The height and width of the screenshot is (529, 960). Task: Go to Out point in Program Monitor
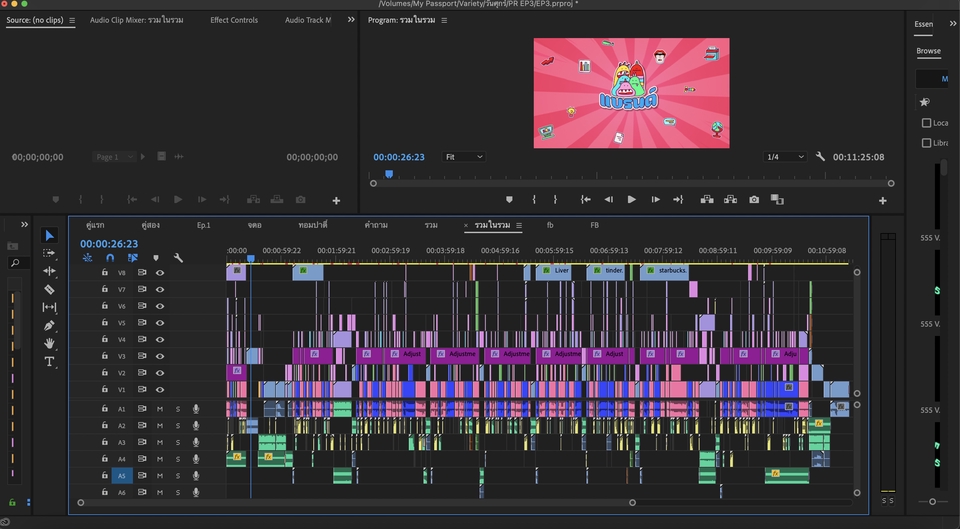[x=678, y=200]
